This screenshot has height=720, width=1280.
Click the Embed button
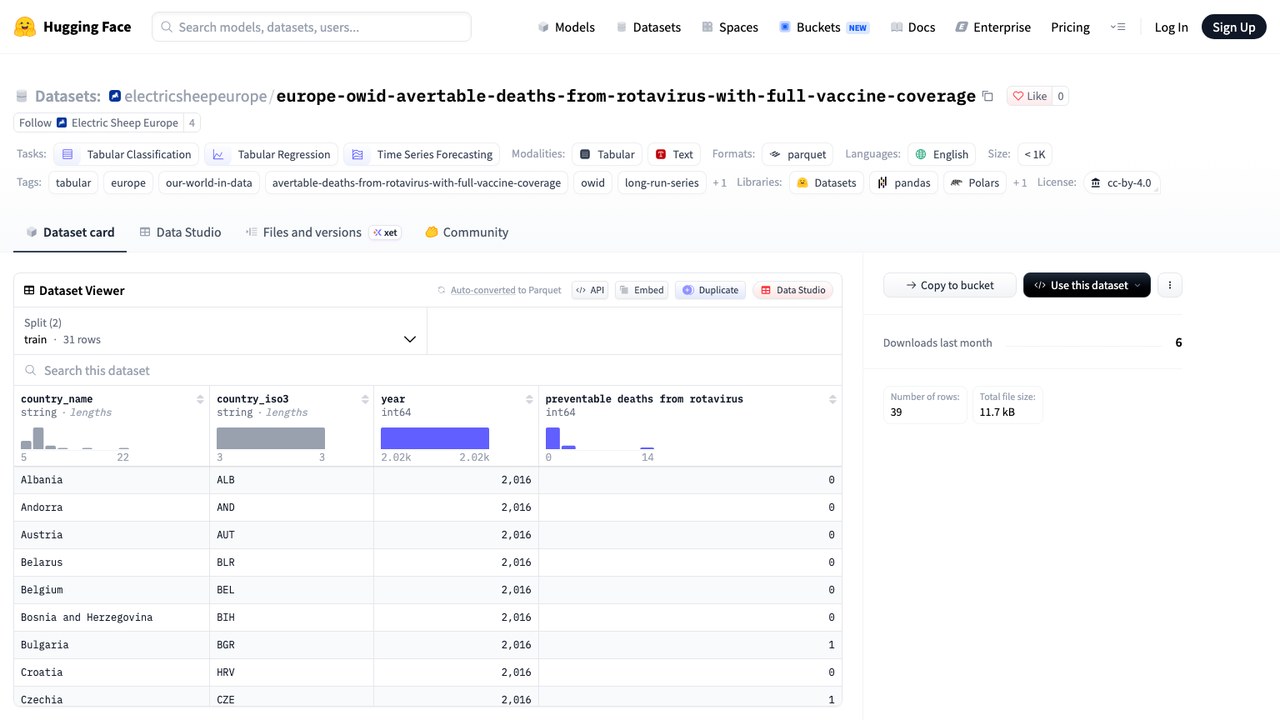click(x=641, y=290)
